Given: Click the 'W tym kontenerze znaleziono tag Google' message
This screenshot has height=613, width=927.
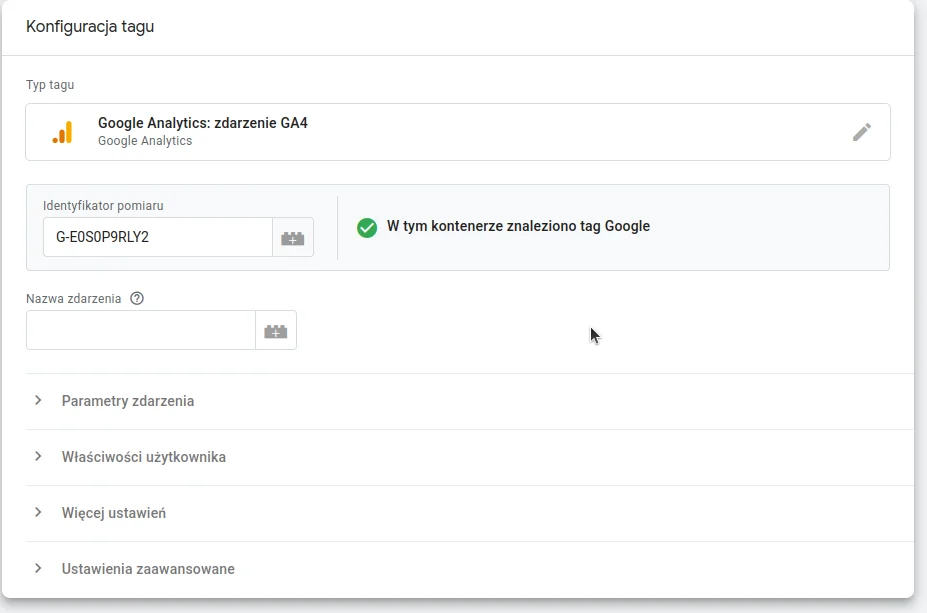Looking at the screenshot, I should 518,226.
